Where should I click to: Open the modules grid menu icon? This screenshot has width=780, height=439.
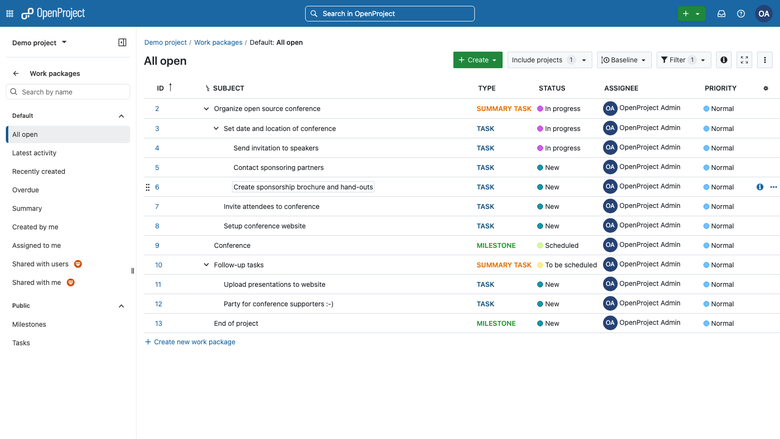point(9,13)
